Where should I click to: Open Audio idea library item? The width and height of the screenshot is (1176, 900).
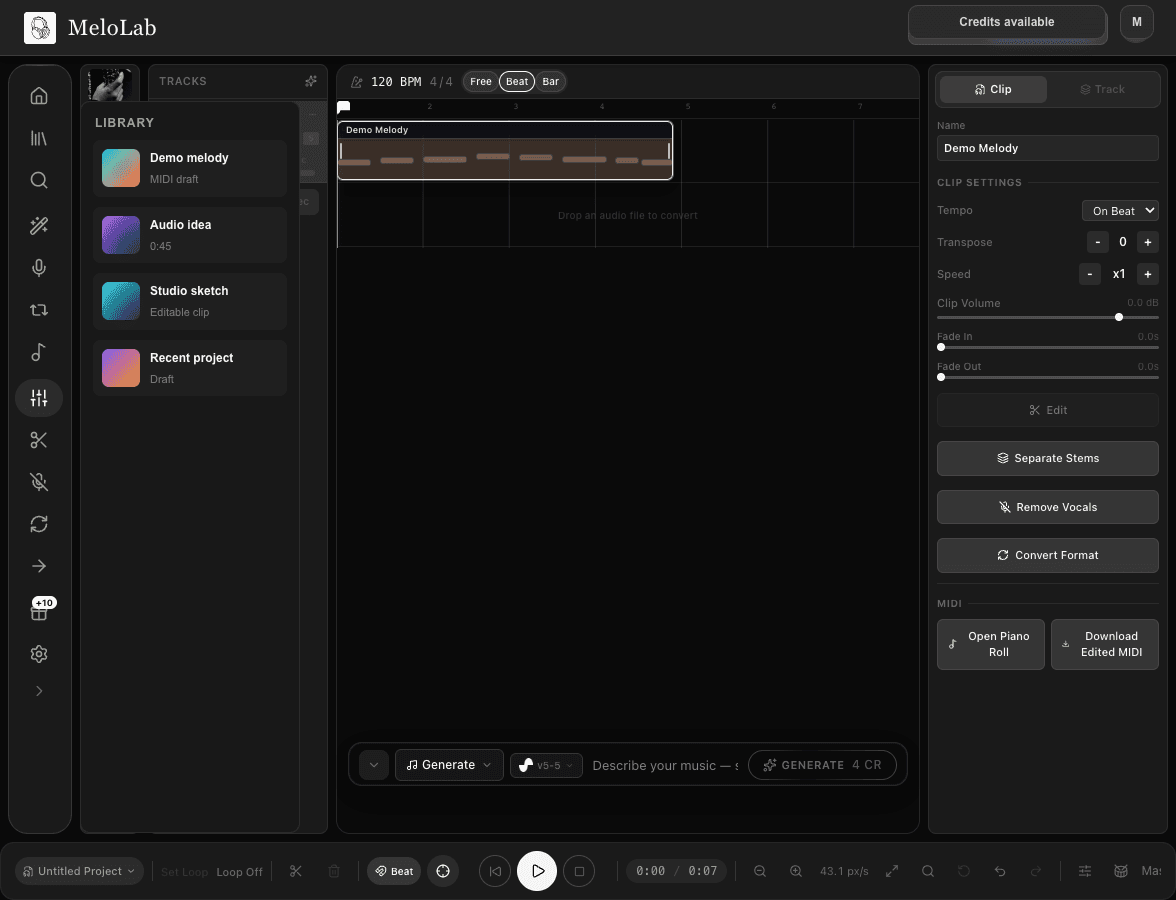point(190,235)
